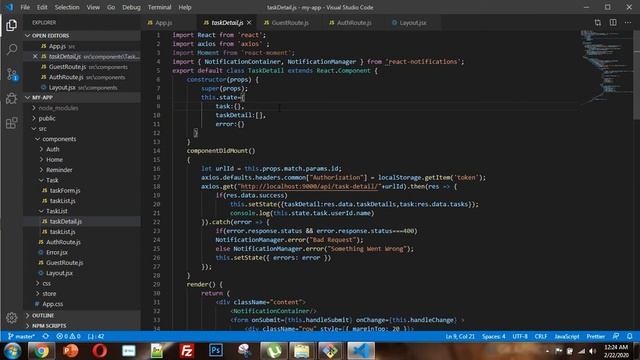Viewport: 640px width, 360px height.
Task: Open the Source Control view
Action: [x=11, y=74]
